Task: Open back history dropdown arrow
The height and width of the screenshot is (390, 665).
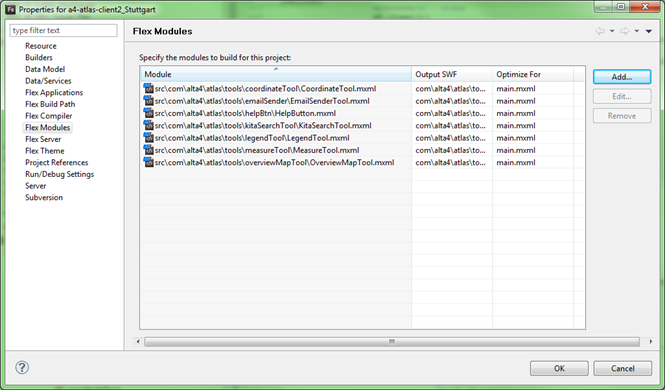Action: point(612,31)
